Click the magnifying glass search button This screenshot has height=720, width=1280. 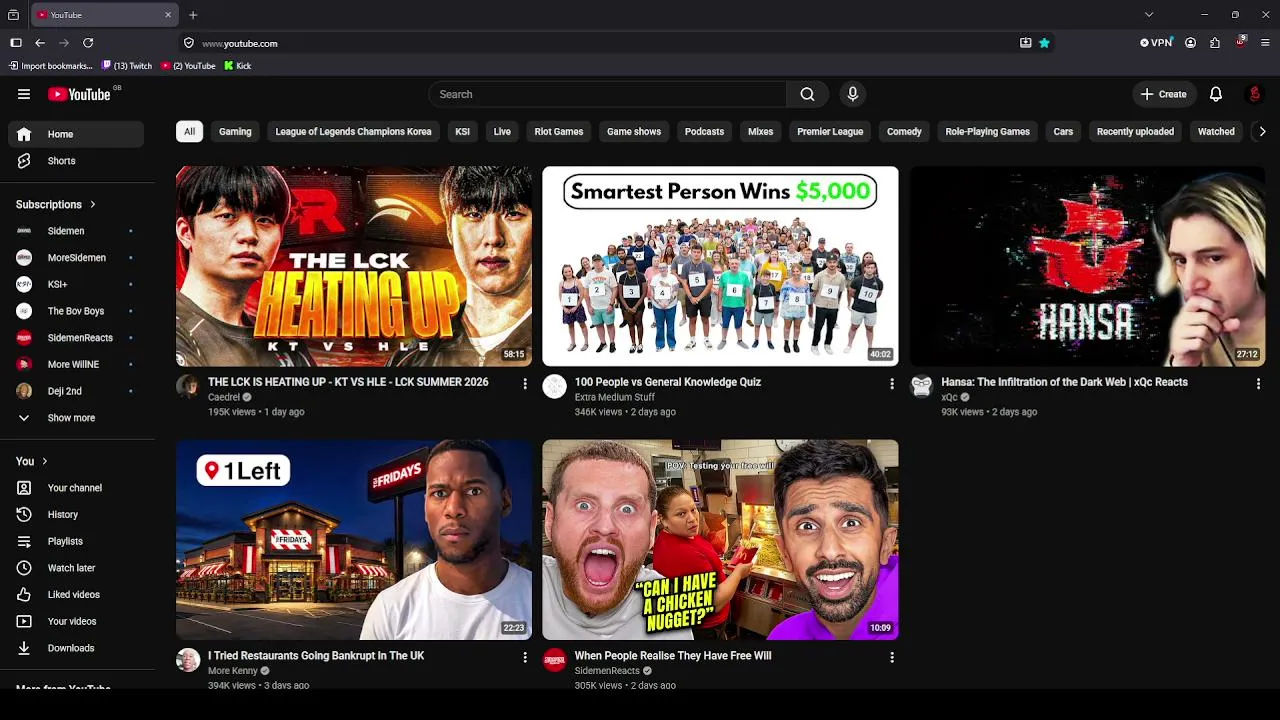807,94
